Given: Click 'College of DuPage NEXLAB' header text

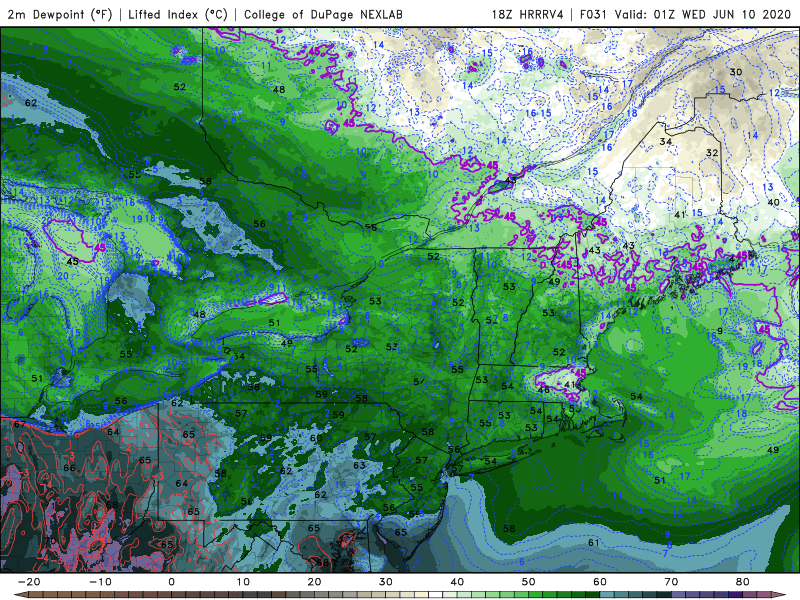Looking at the screenshot, I should point(323,14).
